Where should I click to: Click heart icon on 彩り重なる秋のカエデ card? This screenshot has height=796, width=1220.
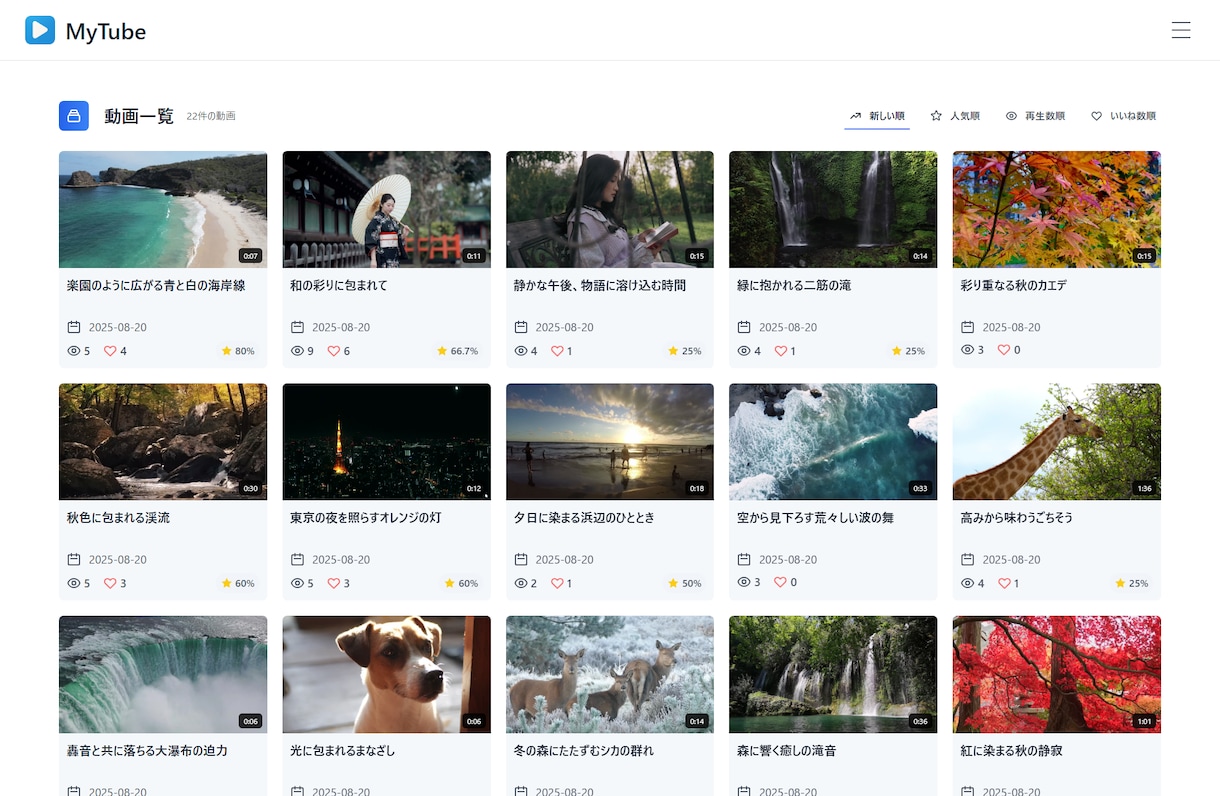coord(1003,350)
